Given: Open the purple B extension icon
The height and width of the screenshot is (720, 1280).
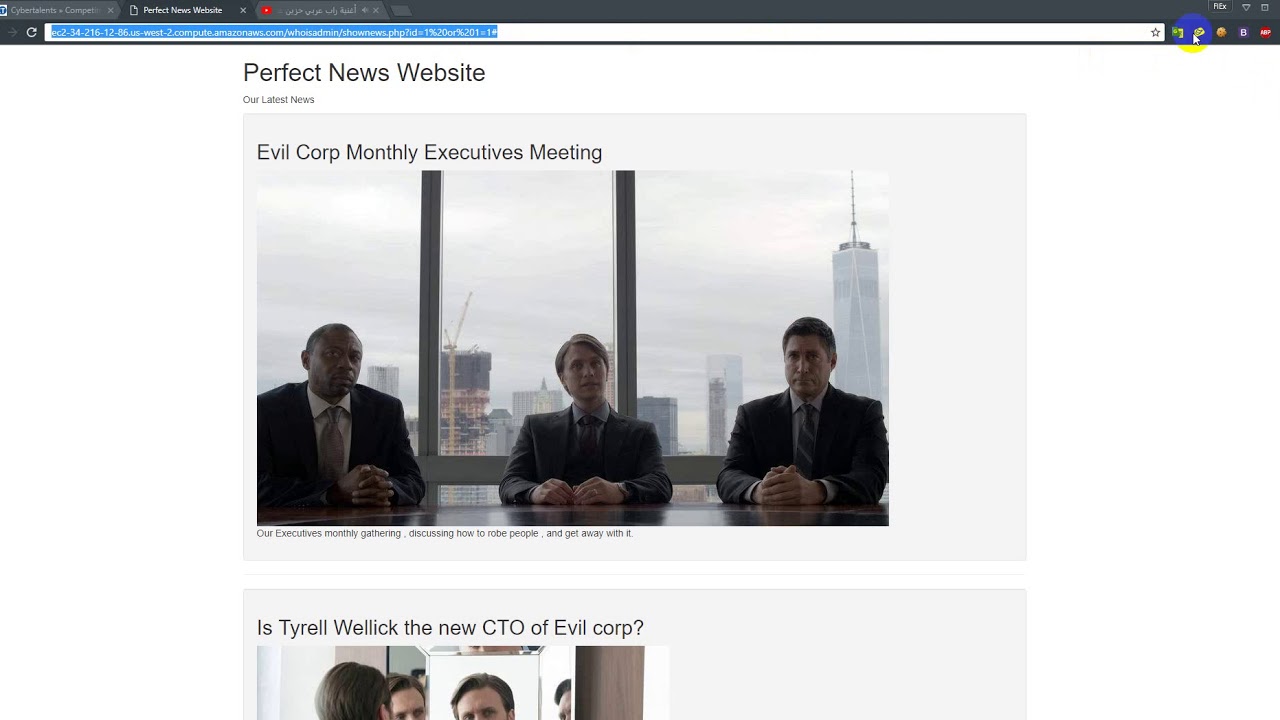Looking at the screenshot, I should pos(1243,32).
